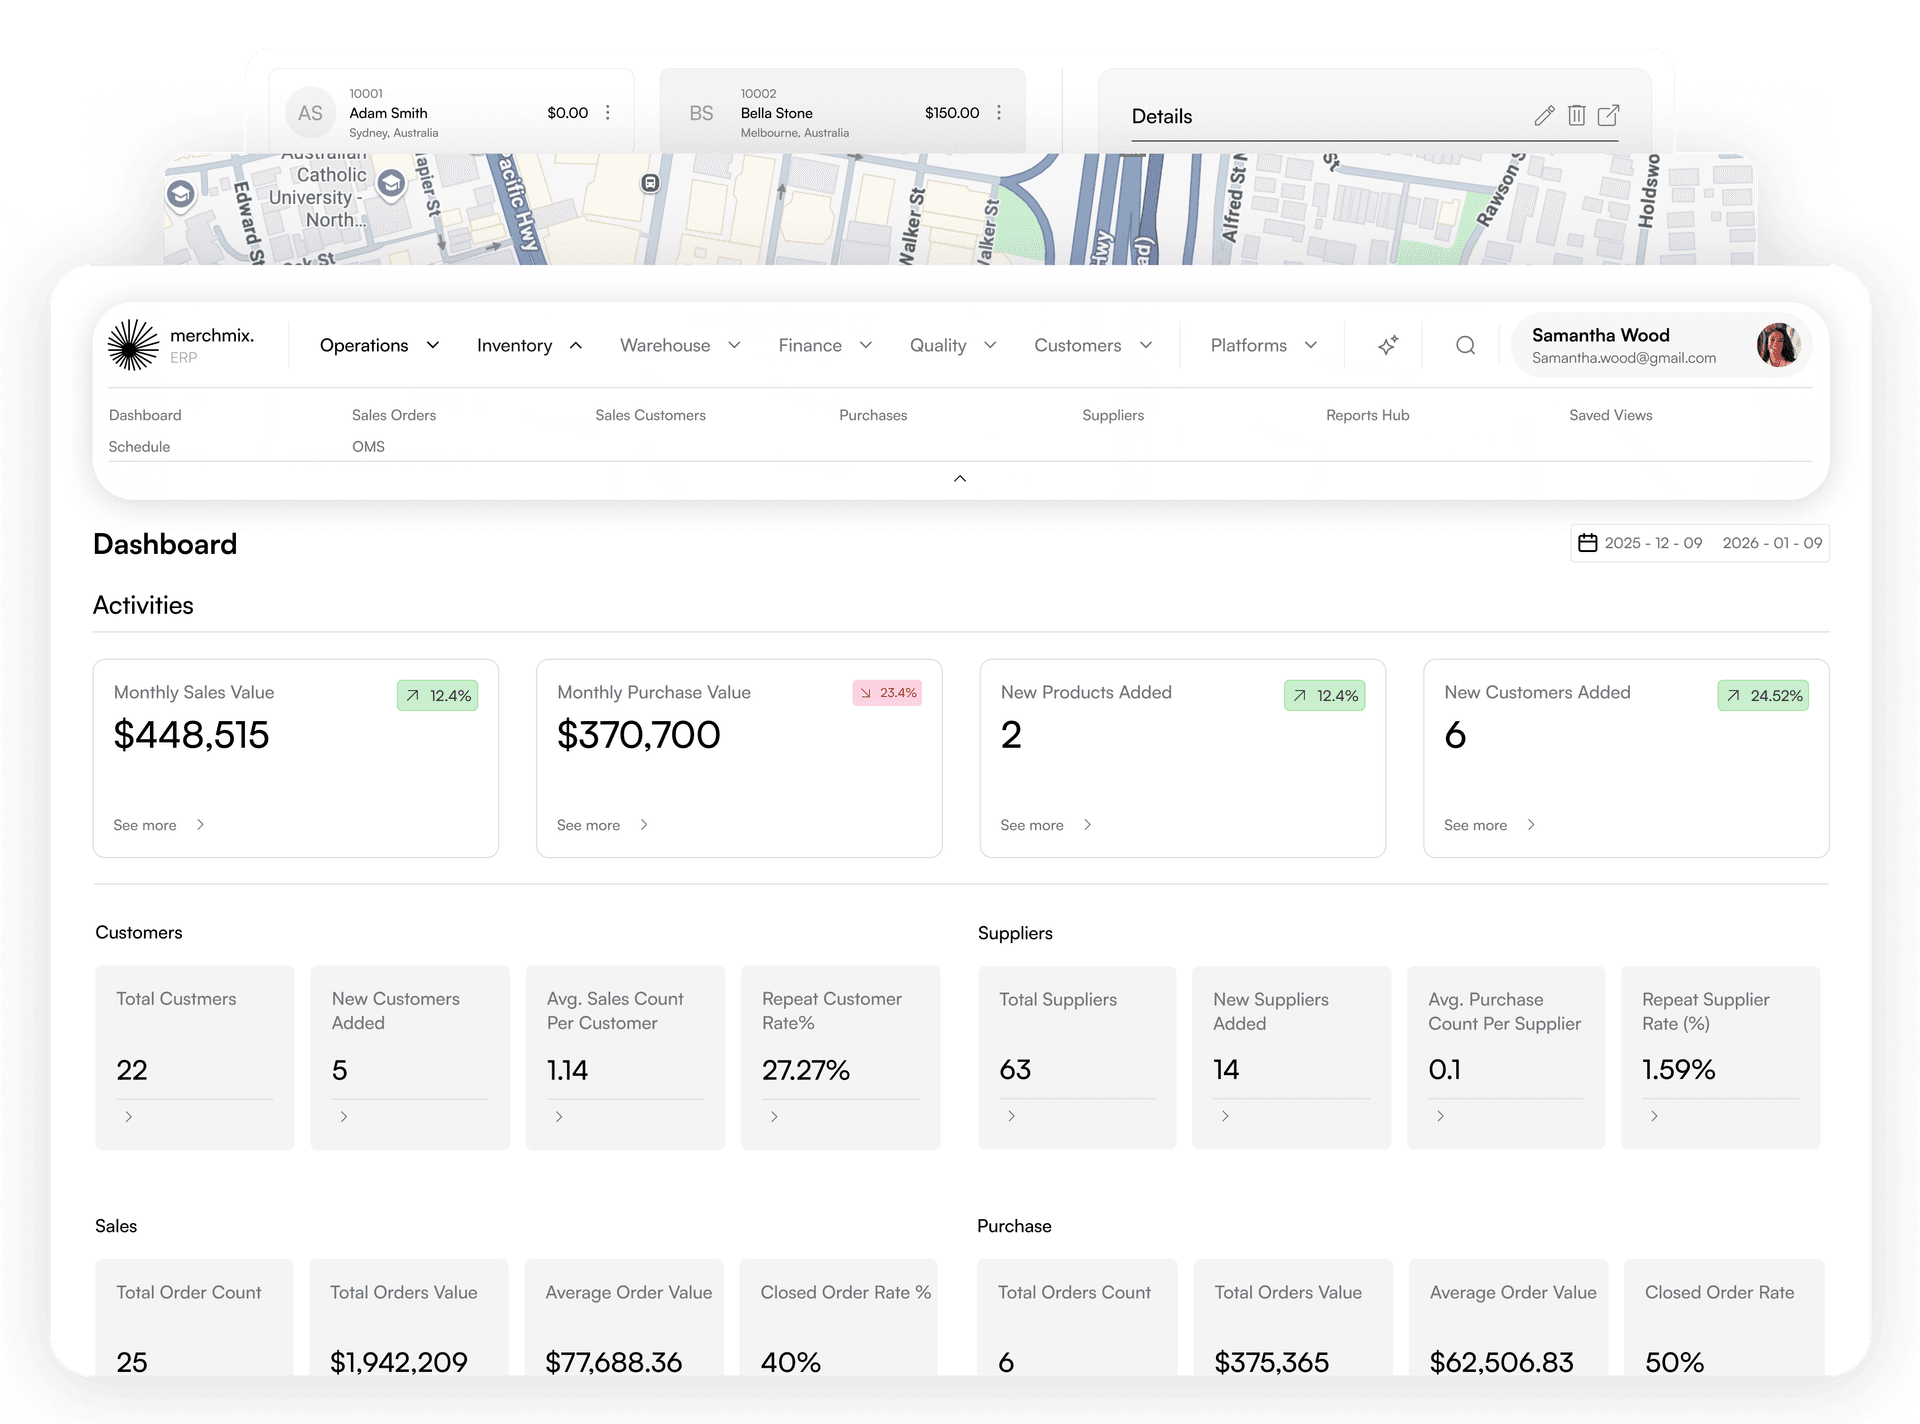Viewport: 1920px width, 1424px height.
Task: Click Samantha Wood's profile avatar
Action: coord(1777,346)
